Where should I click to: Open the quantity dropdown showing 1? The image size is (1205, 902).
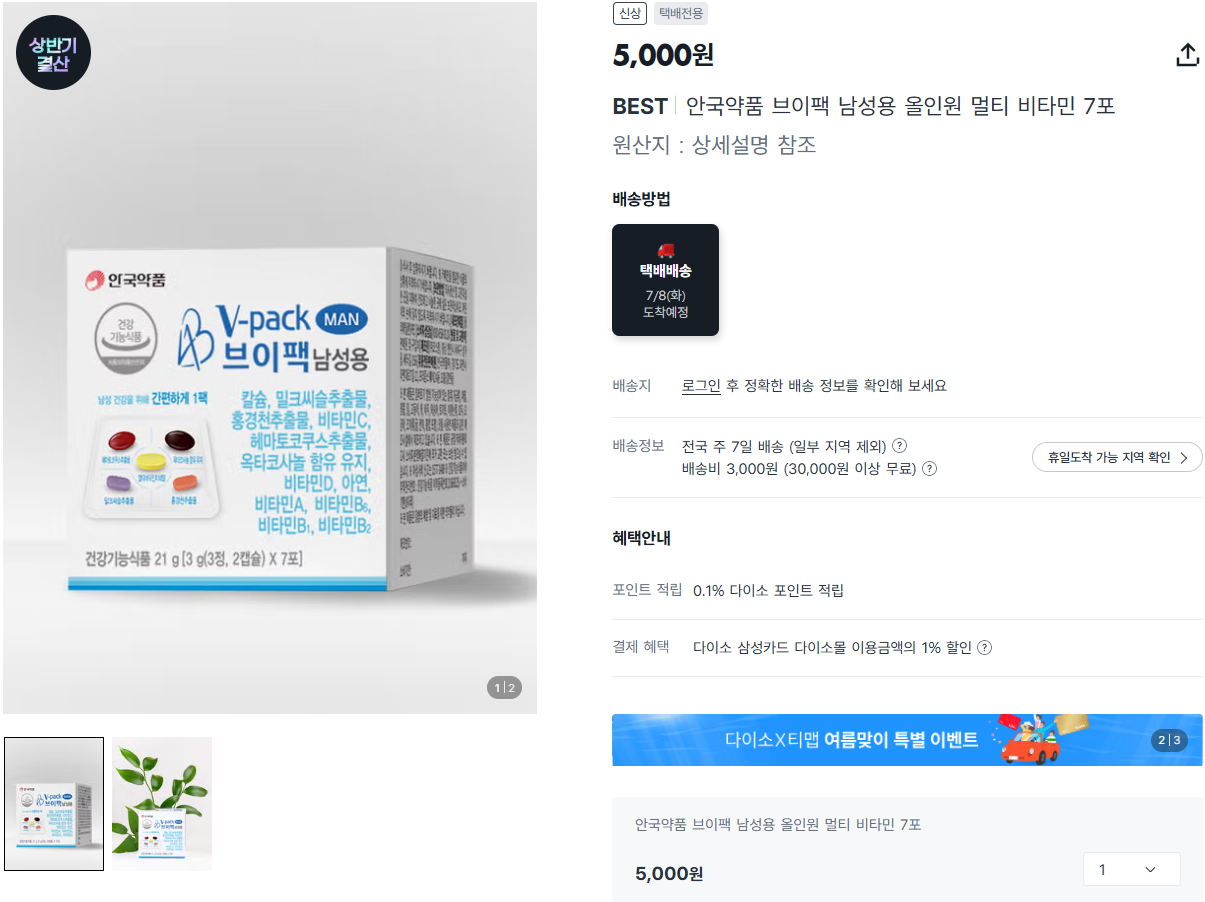tap(1131, 869)
